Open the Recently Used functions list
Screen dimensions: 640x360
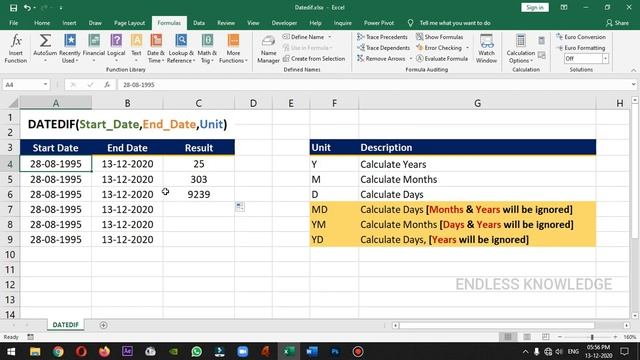coord(70,49)
